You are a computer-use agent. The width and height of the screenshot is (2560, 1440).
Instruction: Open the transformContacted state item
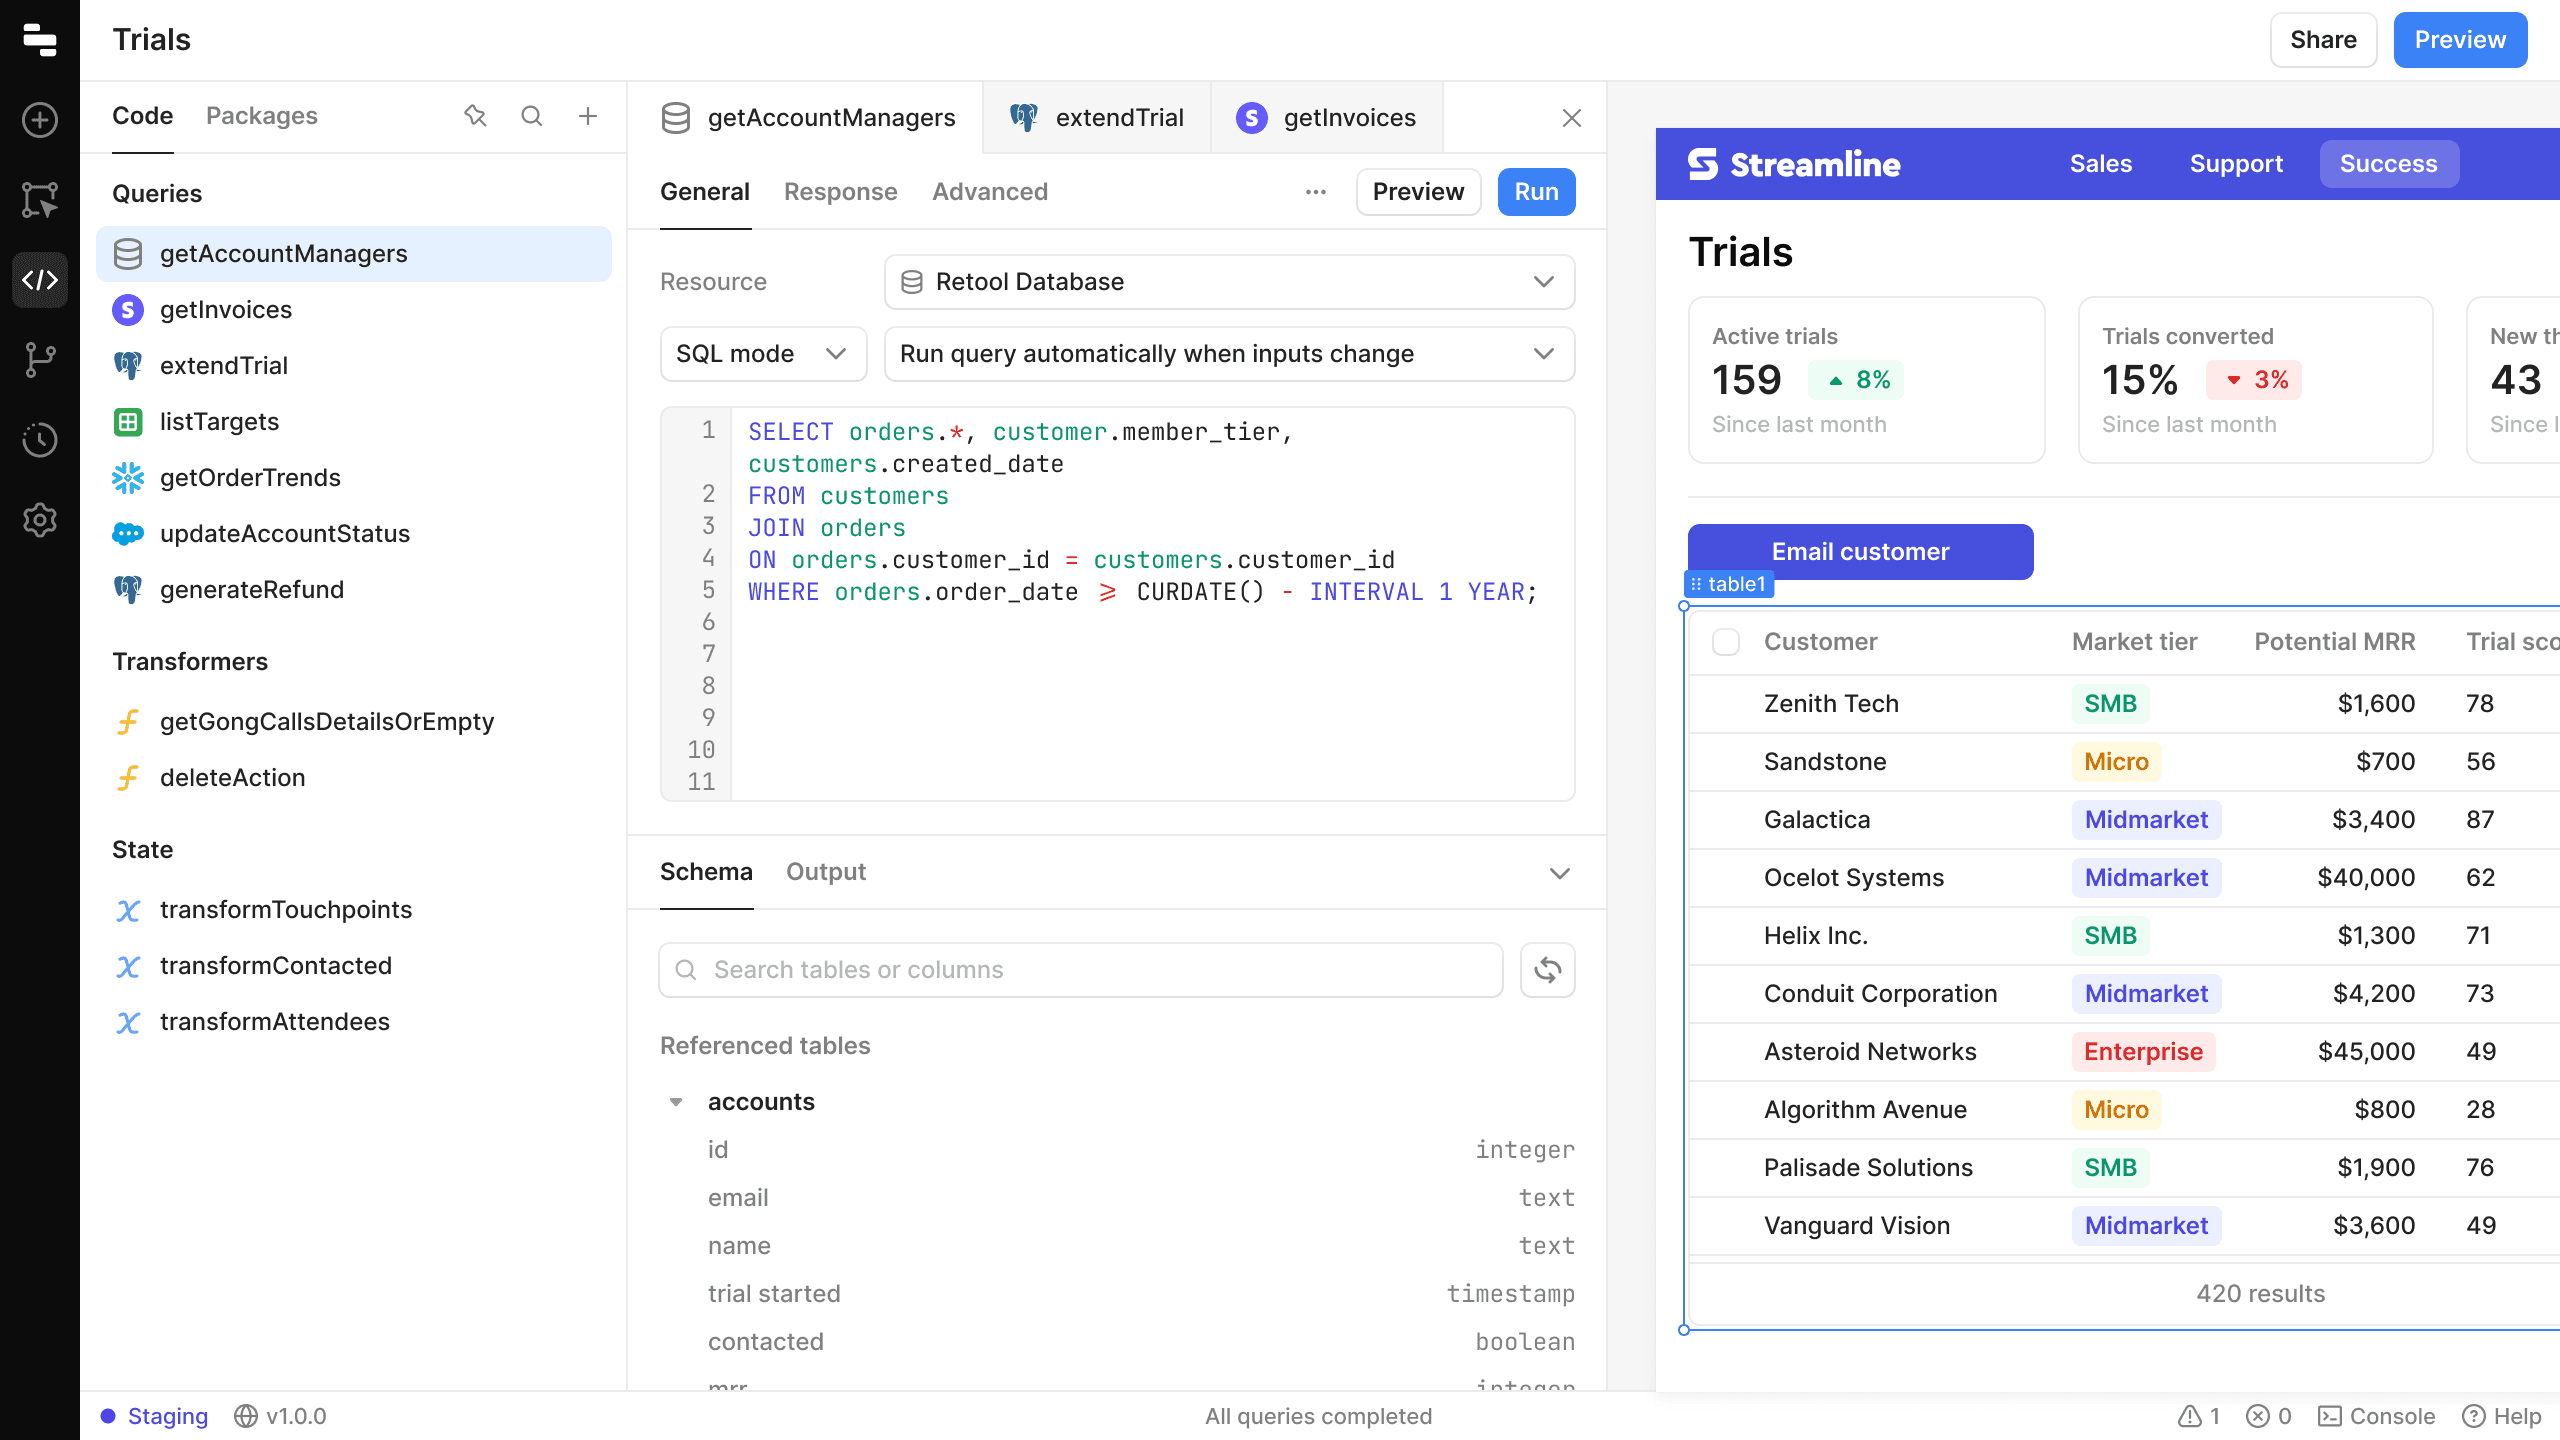[354, 966]
